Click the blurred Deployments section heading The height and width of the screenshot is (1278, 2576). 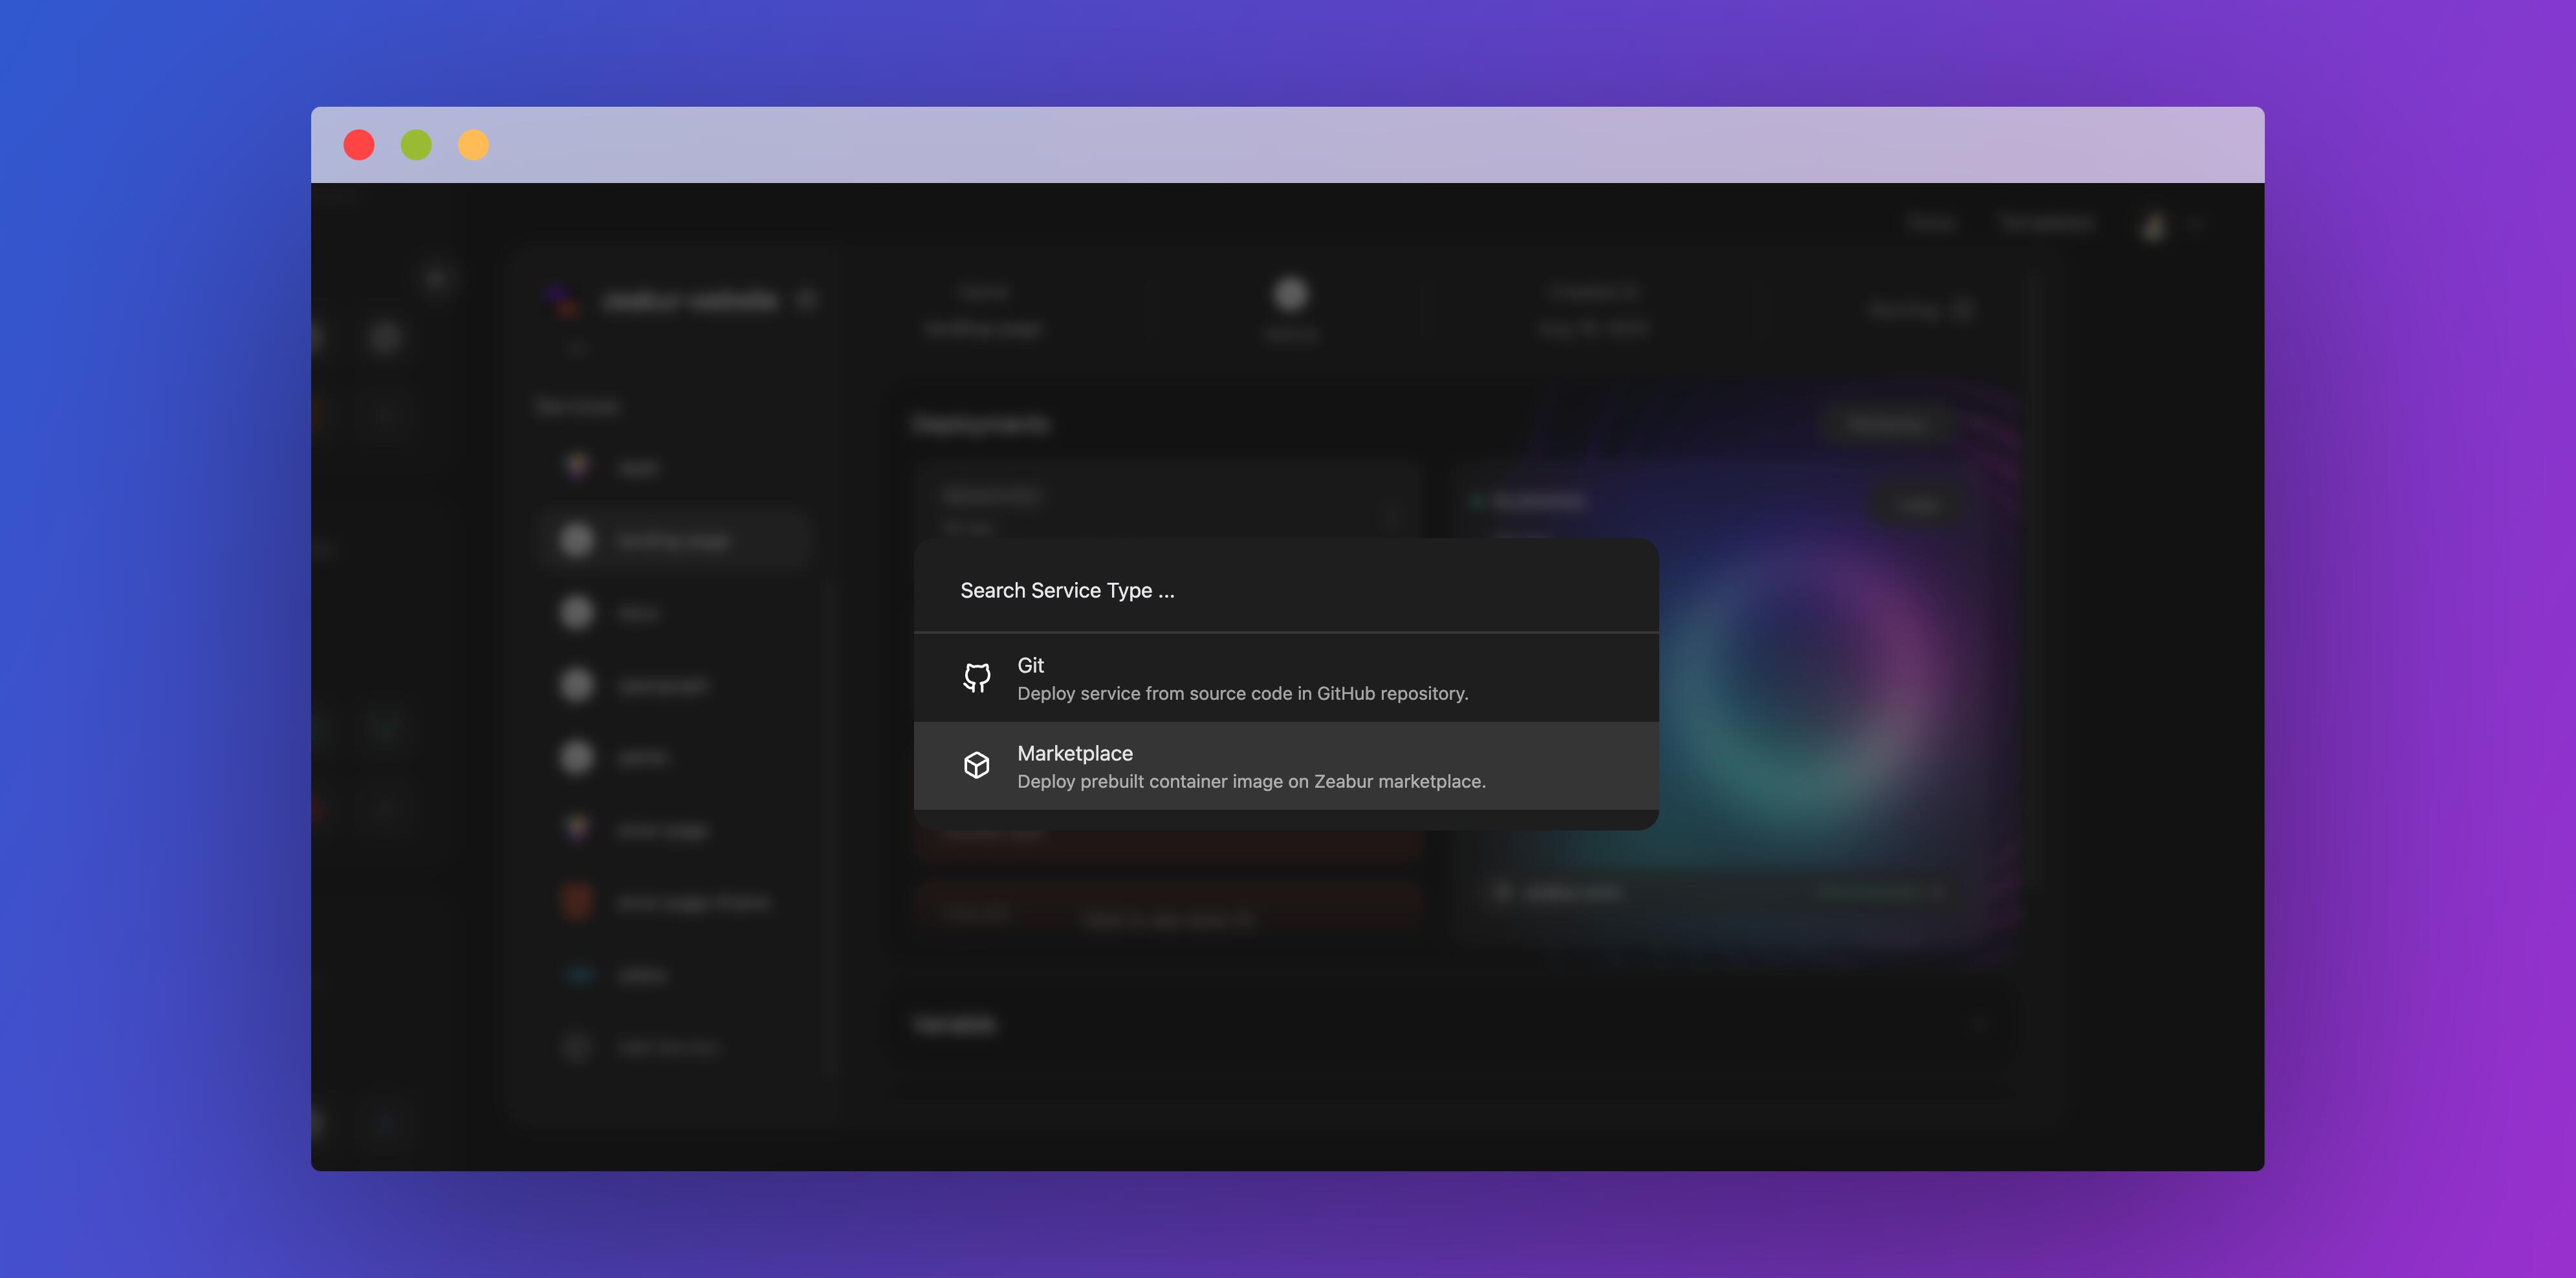(981, 425)
